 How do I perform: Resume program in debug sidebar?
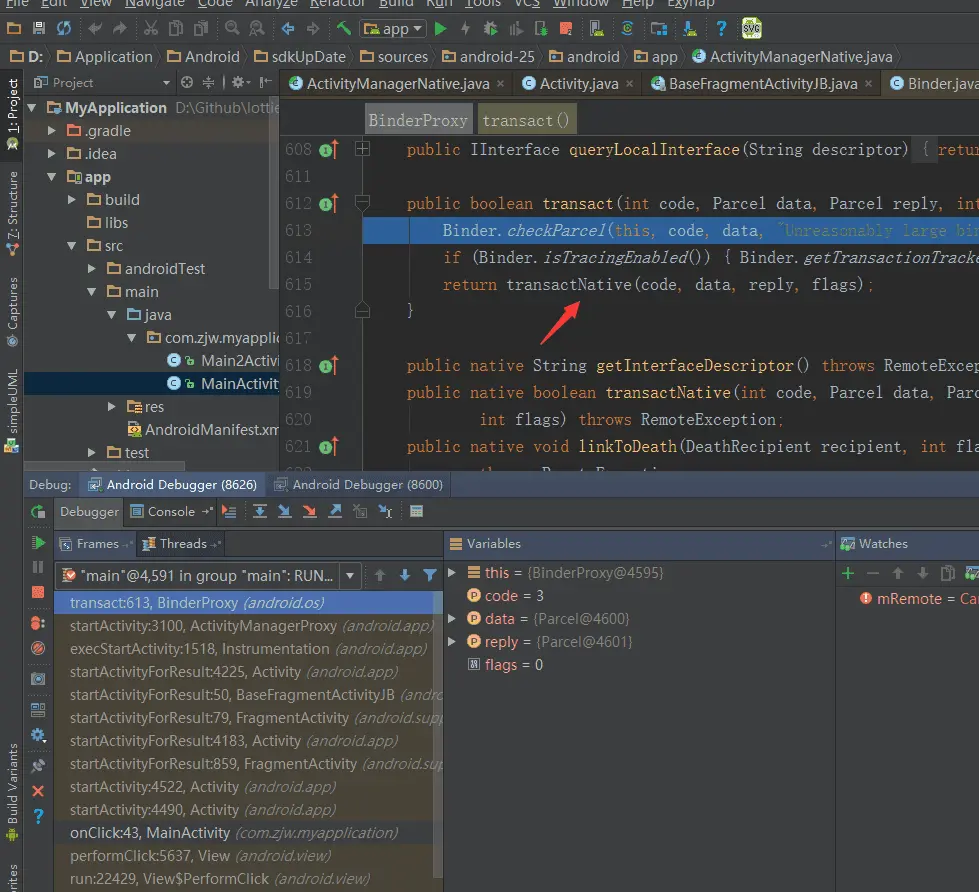38,543
